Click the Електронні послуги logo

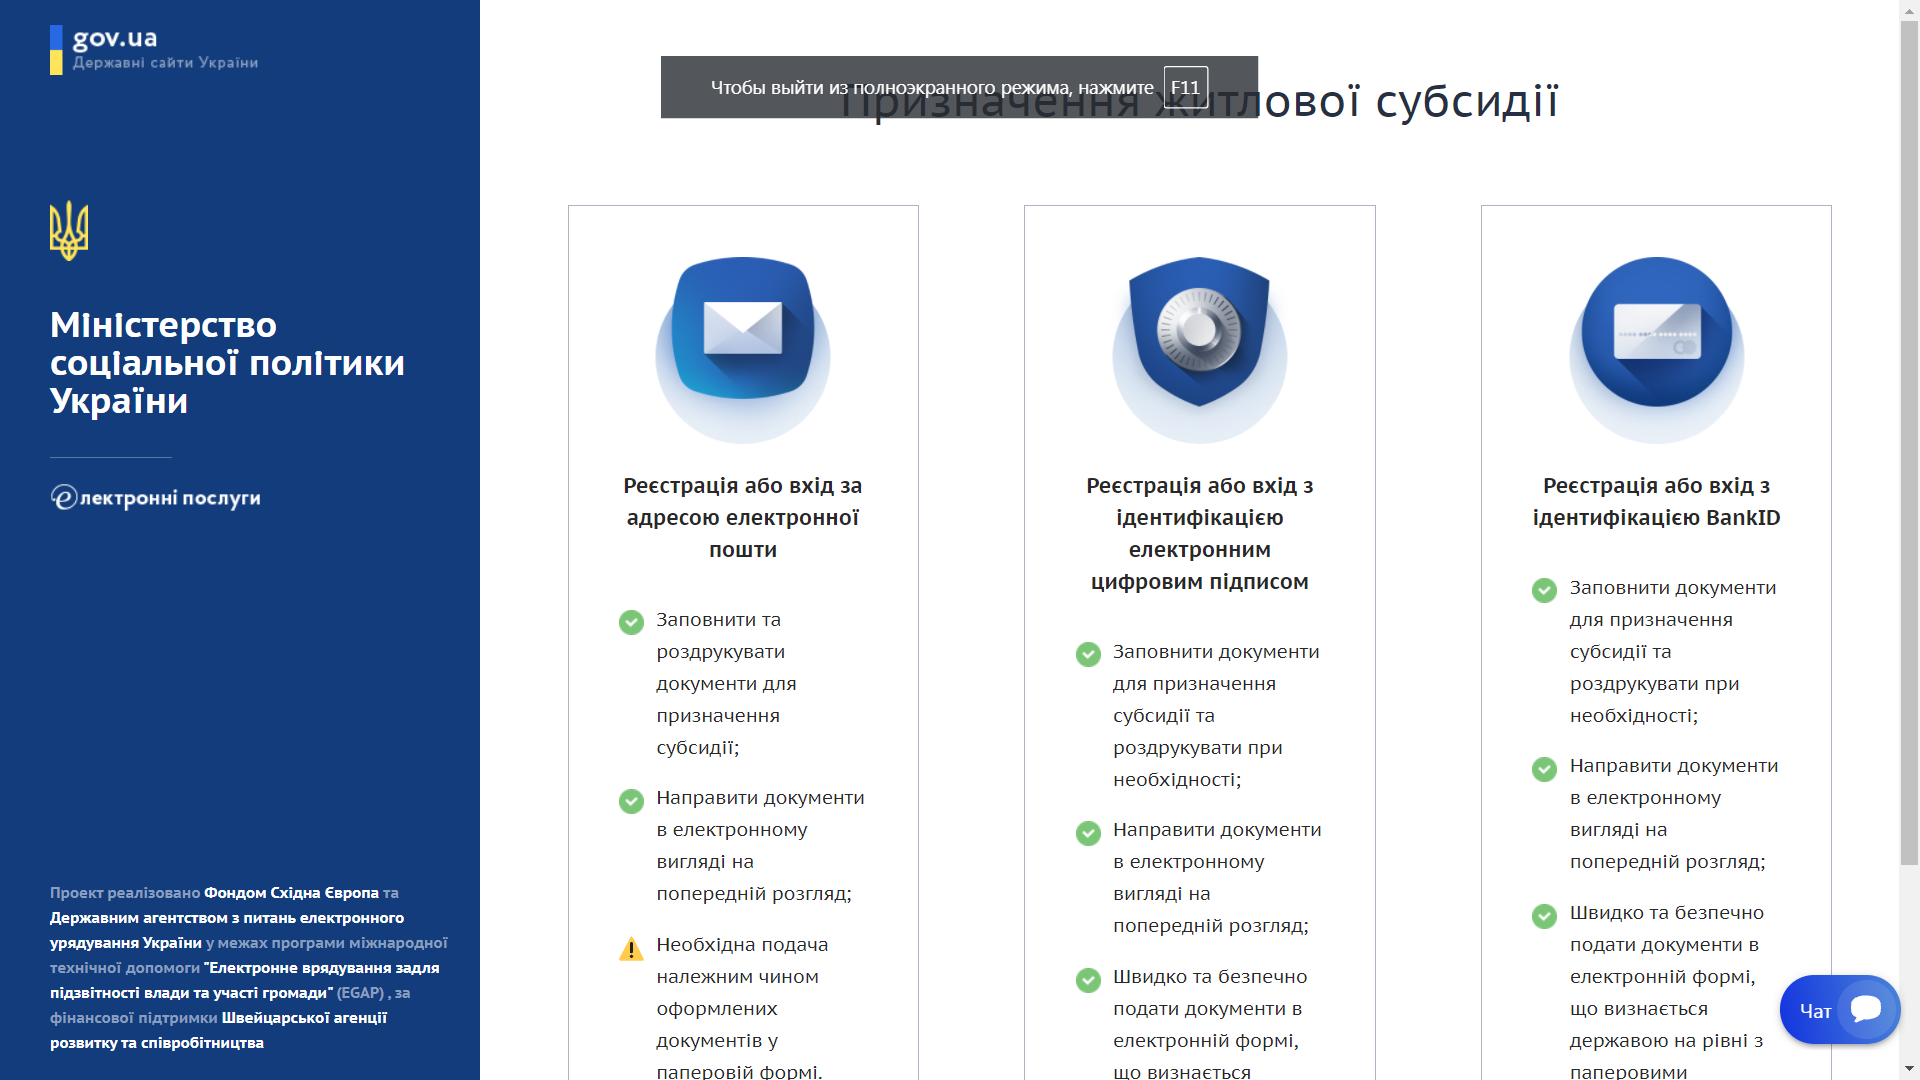156,498
